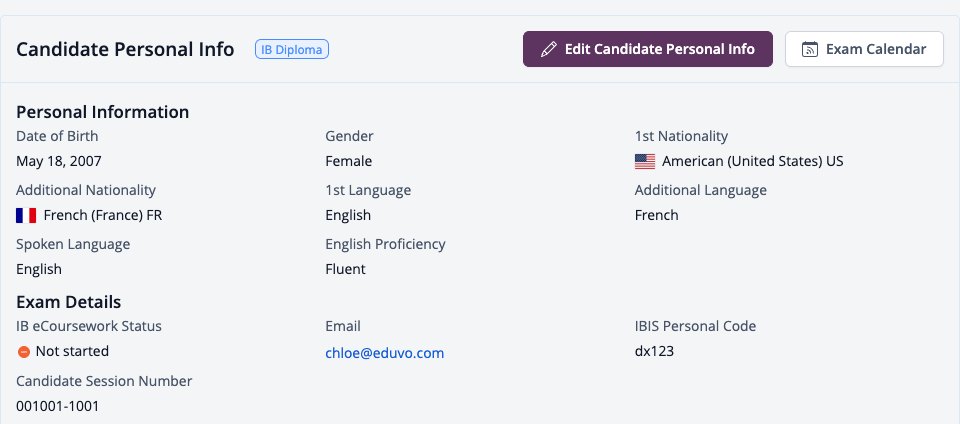Click the session number 001001-1001
The height and width of the screenshot is (424, 960).
coord(58,406)
